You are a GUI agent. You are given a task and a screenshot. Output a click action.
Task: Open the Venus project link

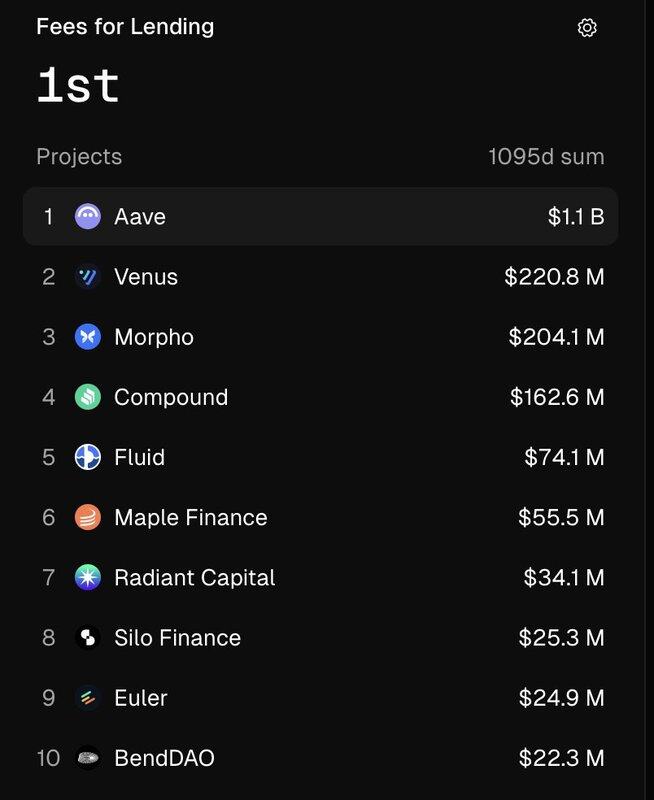coord(146,277)
